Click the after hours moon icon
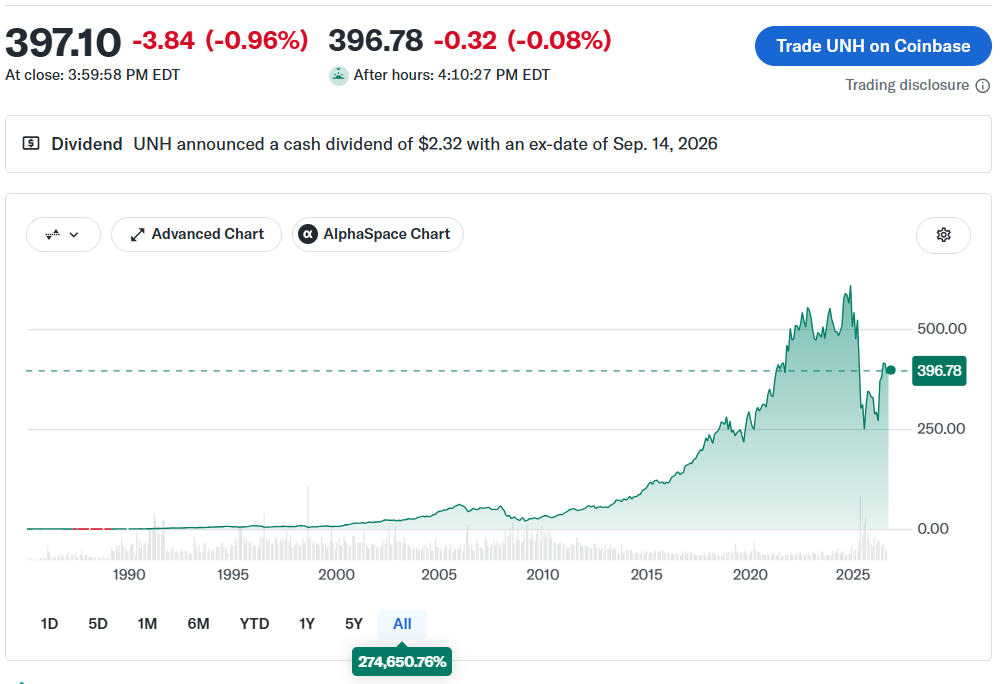Screen dimensions: 1002x684 click(x=338, y=75)
